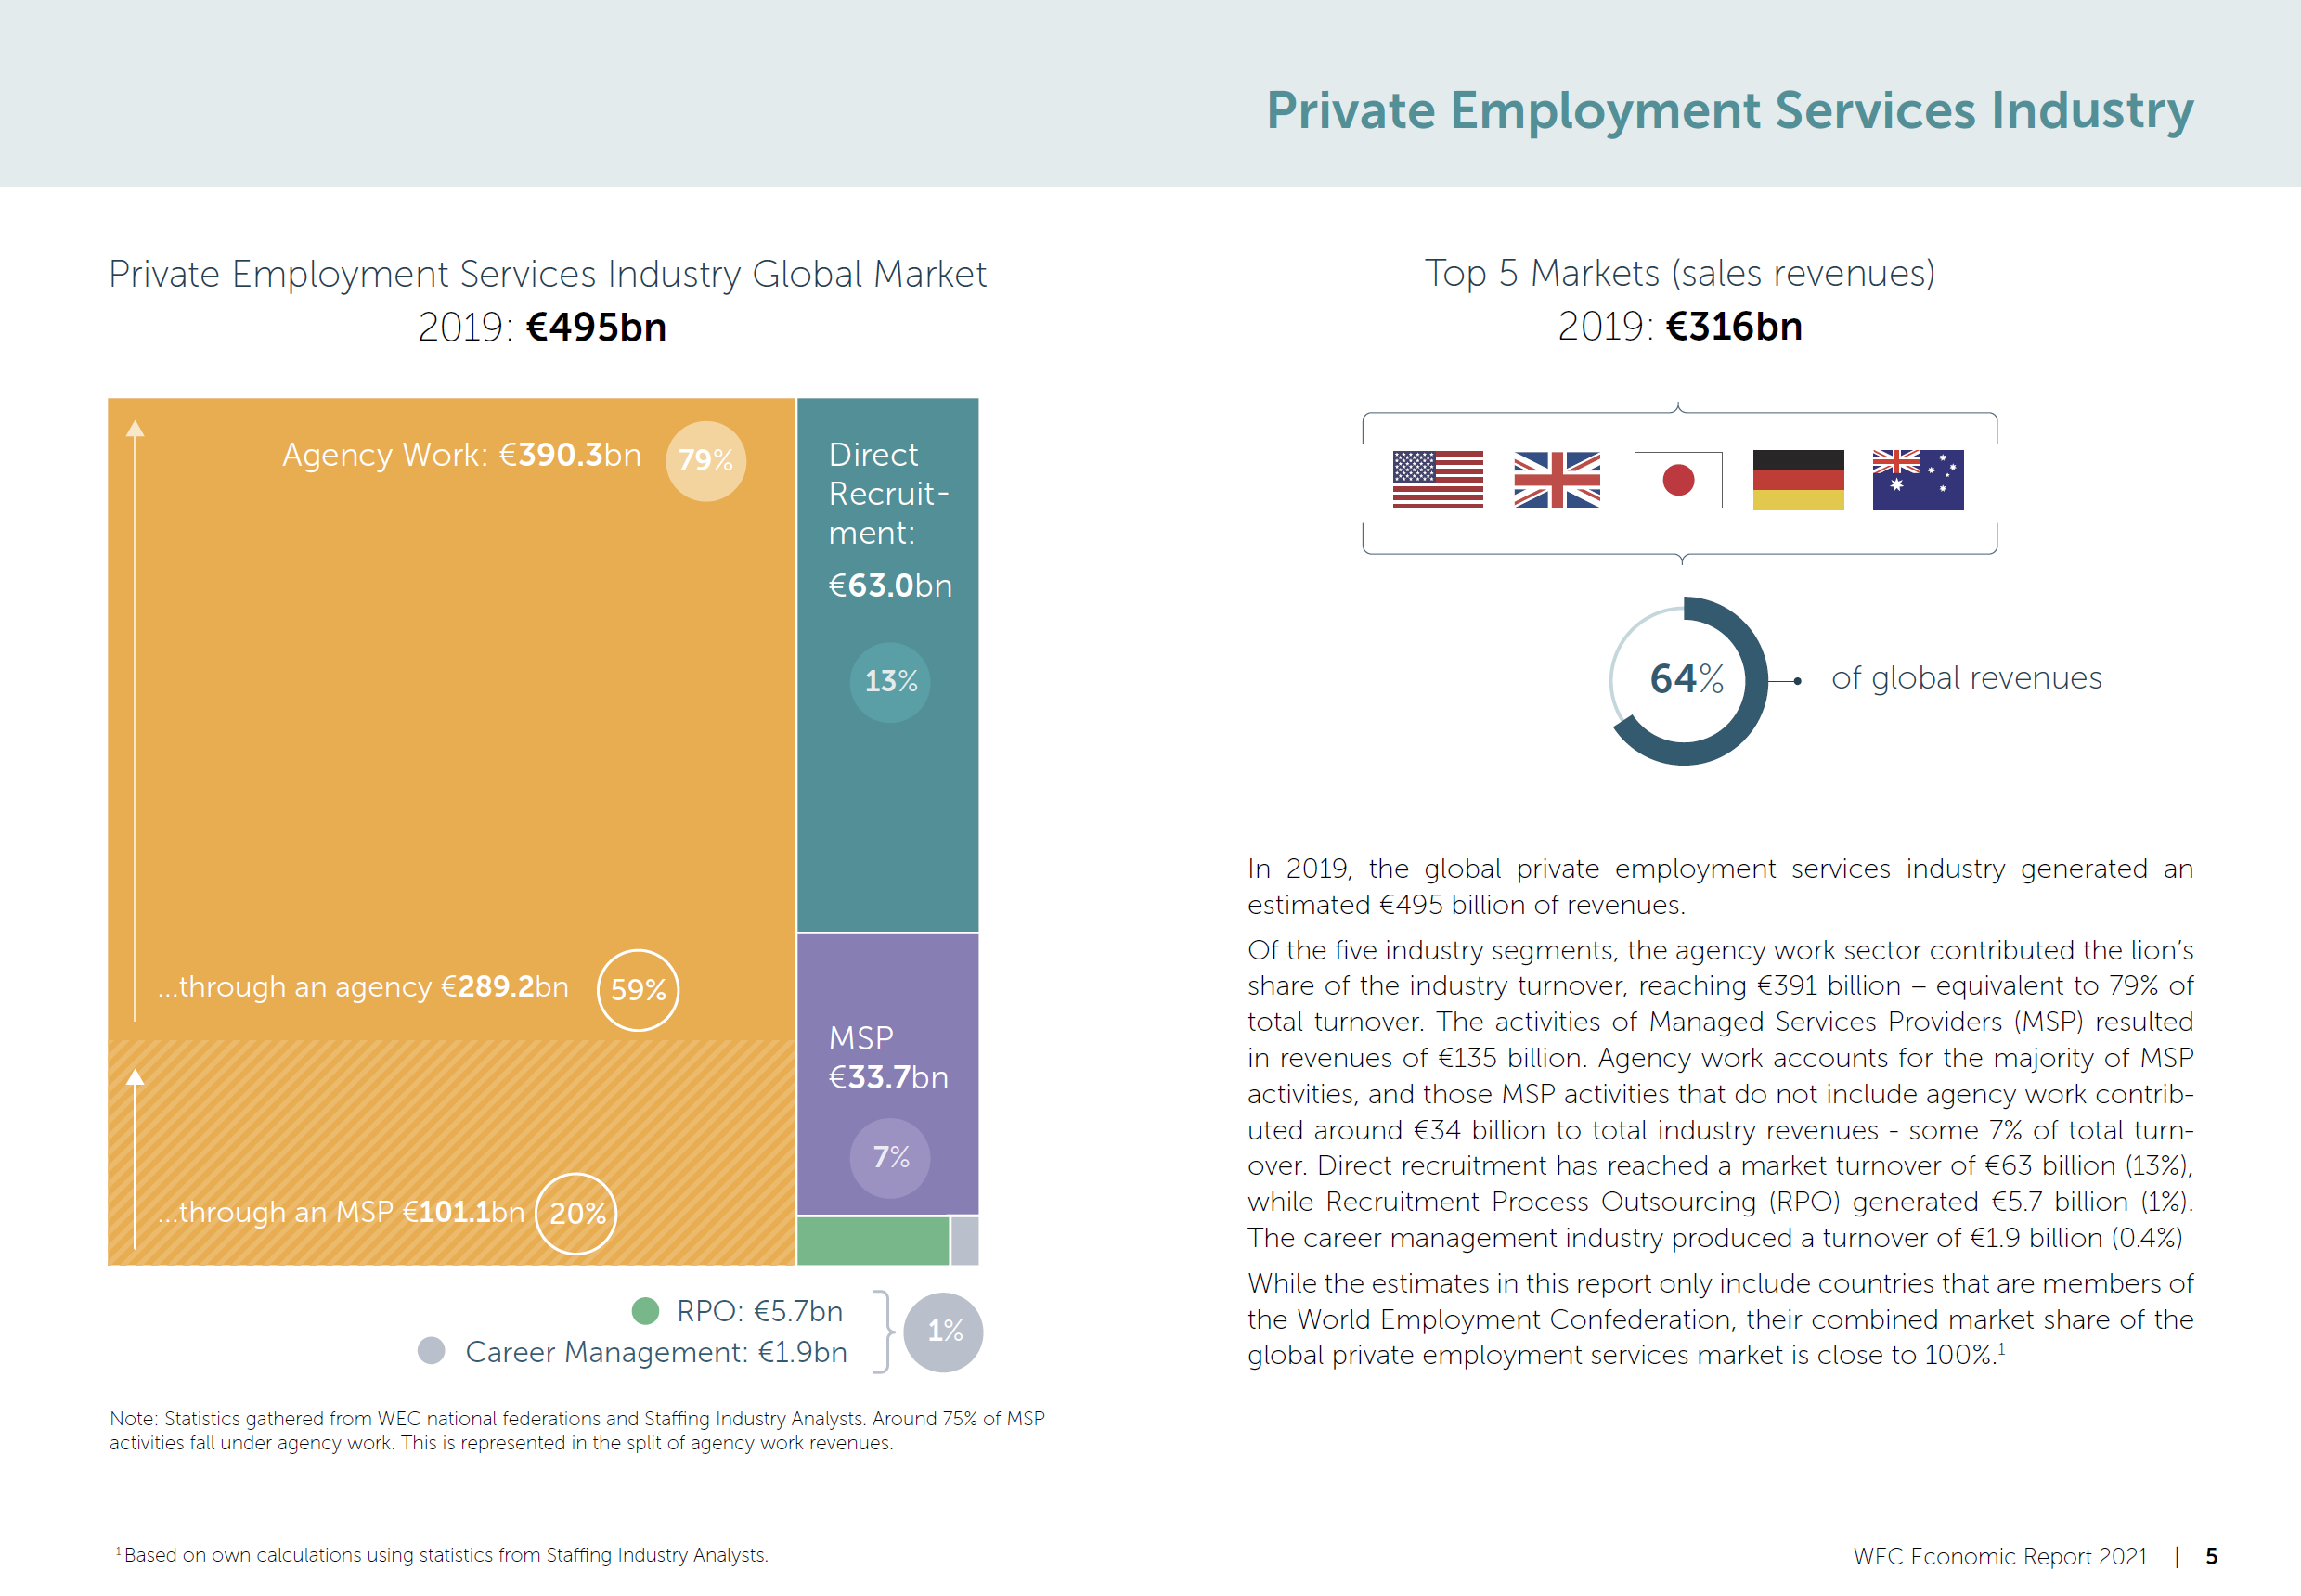
Task: Click the grey Career Management legend dot
Action: (x=431, y=1351)
